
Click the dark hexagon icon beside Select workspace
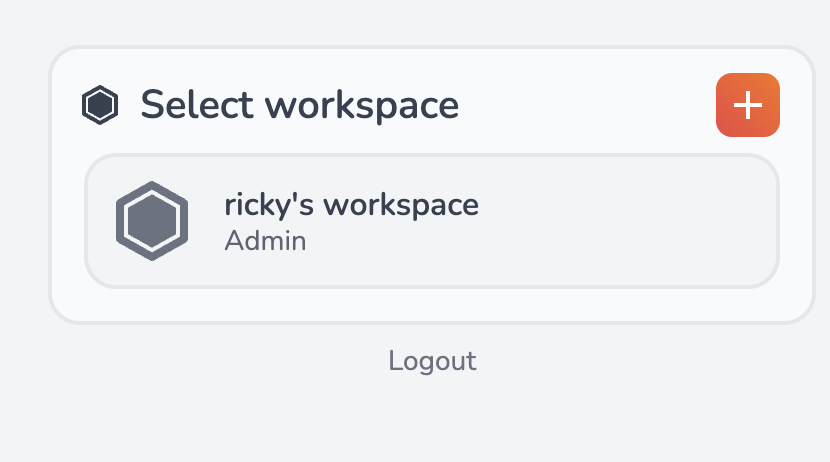[100, 105]
